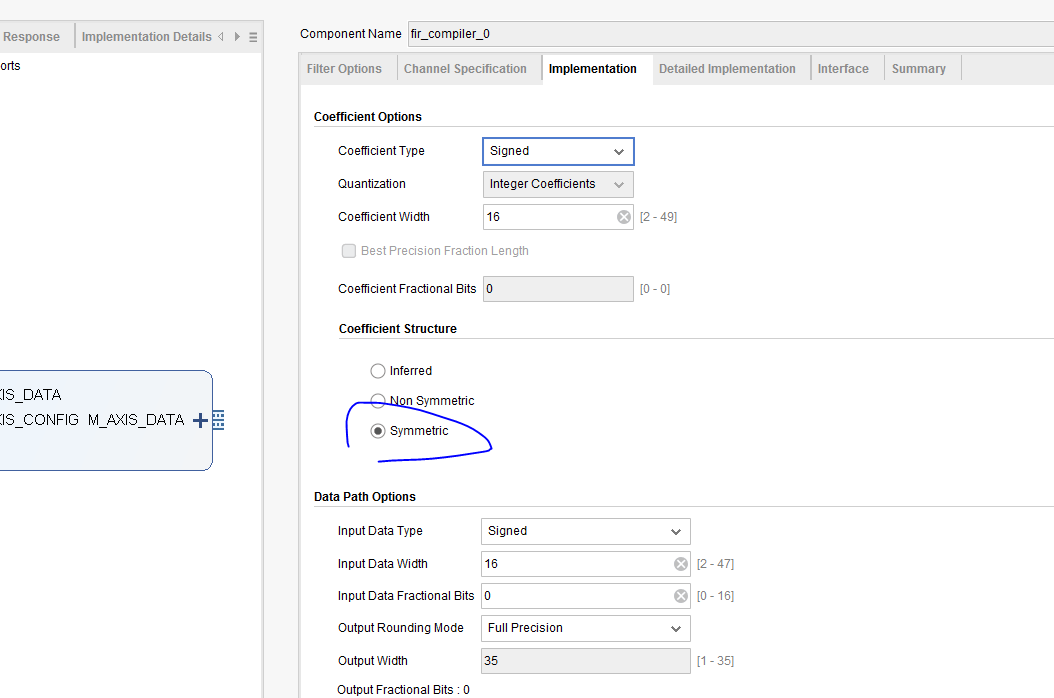The height and width of the screenshot is (698, 1054).
Task: Click the [2 - 49] range hint
Action: pos(658,217)
